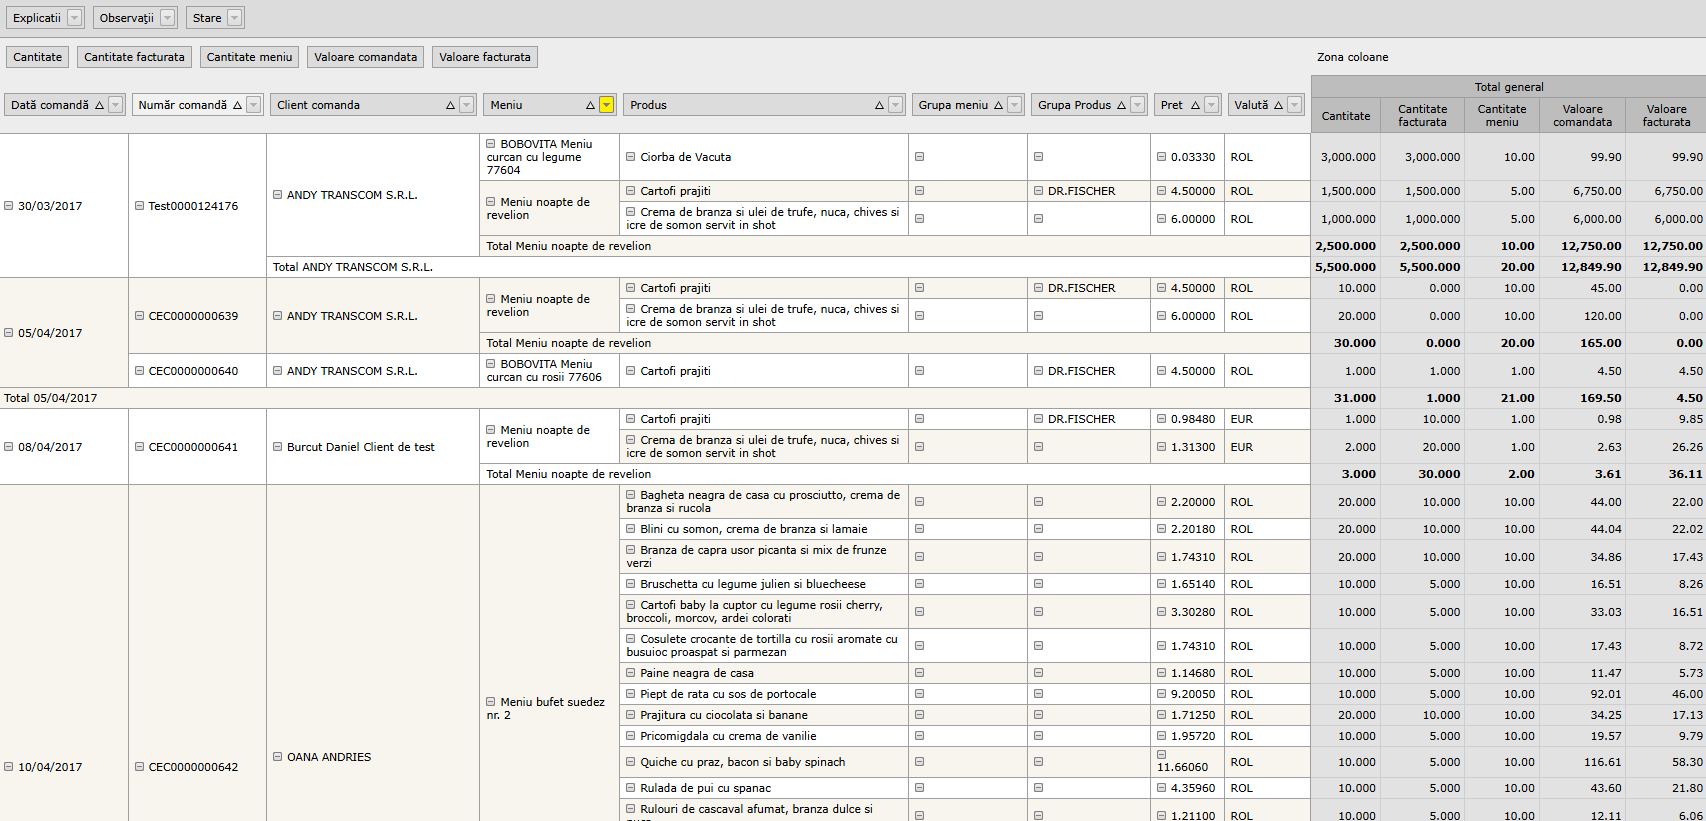Click the Valoare facturata column header
Viewport: 1706px width, 821px height.
[1666, 116]
